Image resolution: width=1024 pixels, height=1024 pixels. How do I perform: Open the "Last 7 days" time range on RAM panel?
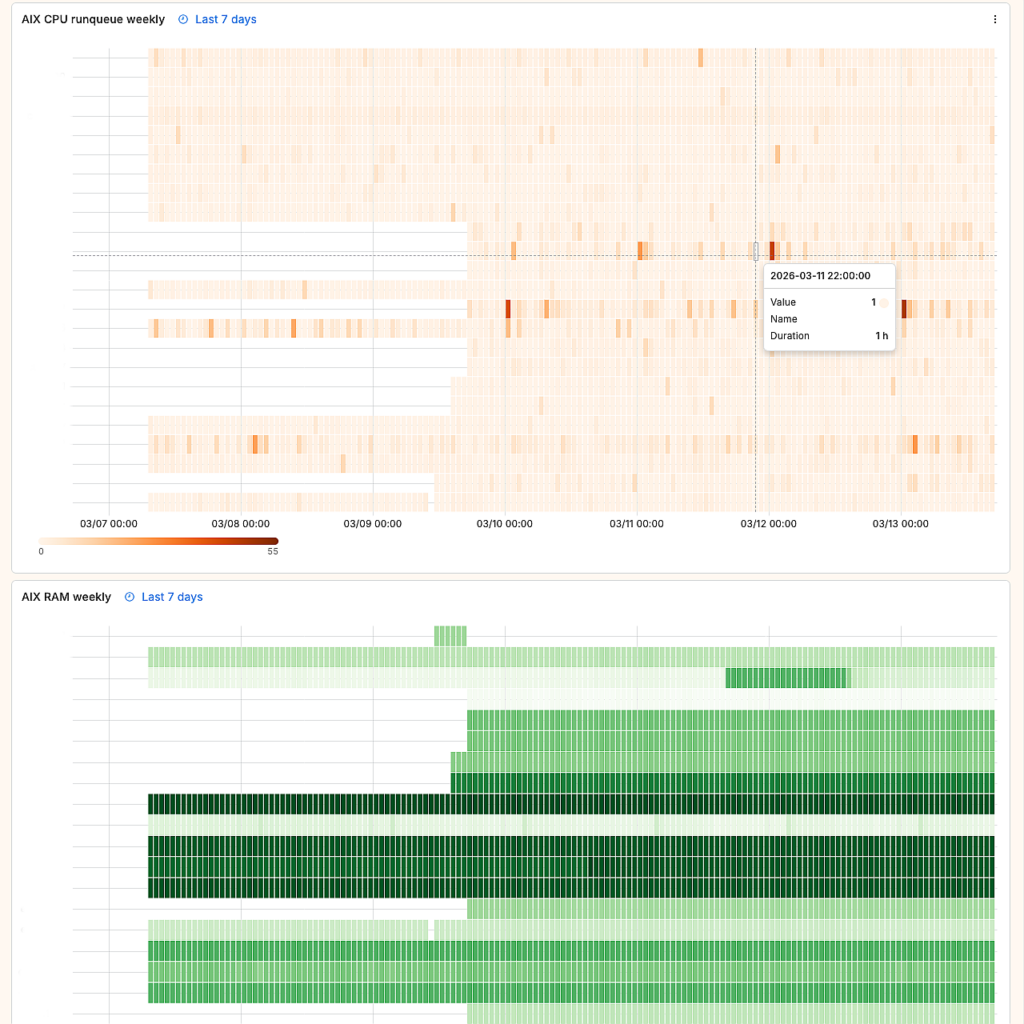point(171,597)
